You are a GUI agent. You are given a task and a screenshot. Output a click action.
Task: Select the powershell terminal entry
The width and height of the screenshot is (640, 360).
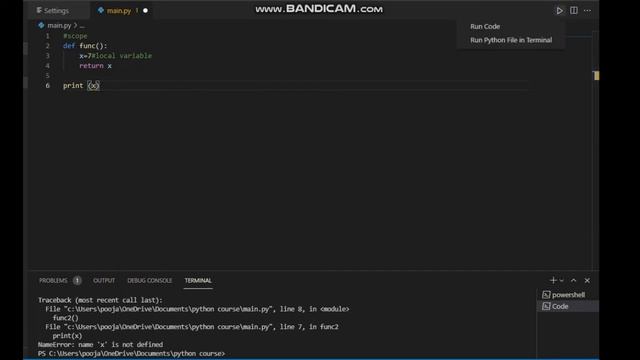tap(568, 295)
